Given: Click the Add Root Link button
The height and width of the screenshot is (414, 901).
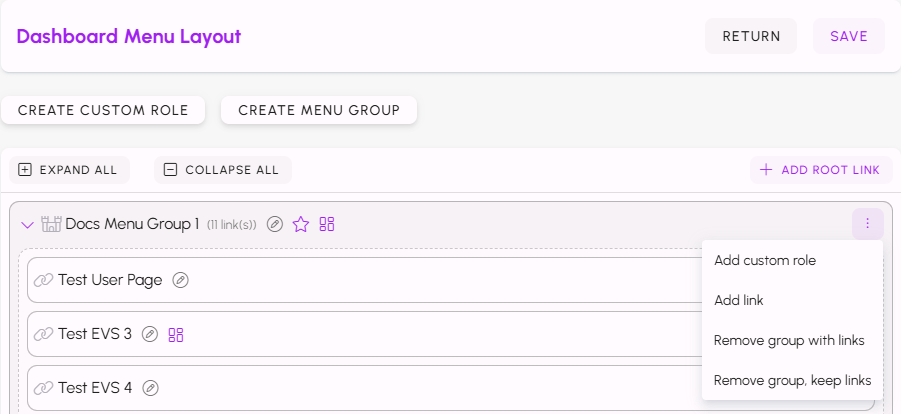Looking at the screenshot, I should click(820, 170).
